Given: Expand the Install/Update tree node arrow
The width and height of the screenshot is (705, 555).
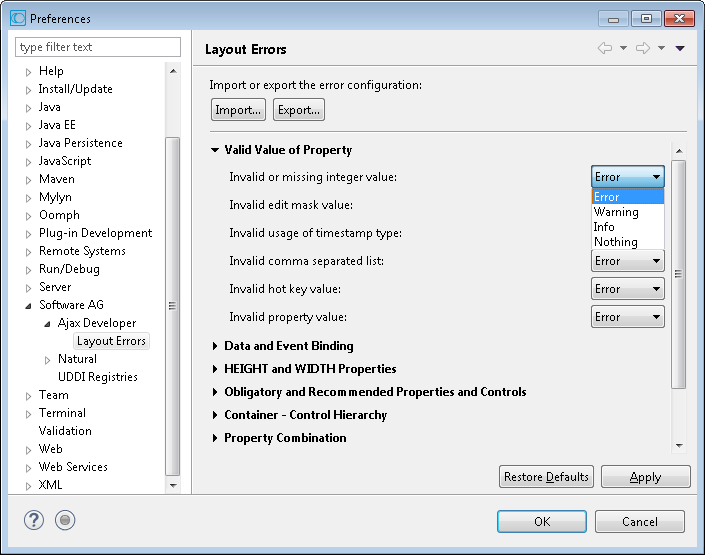Looking at the screenshot, I should [28, 90].
